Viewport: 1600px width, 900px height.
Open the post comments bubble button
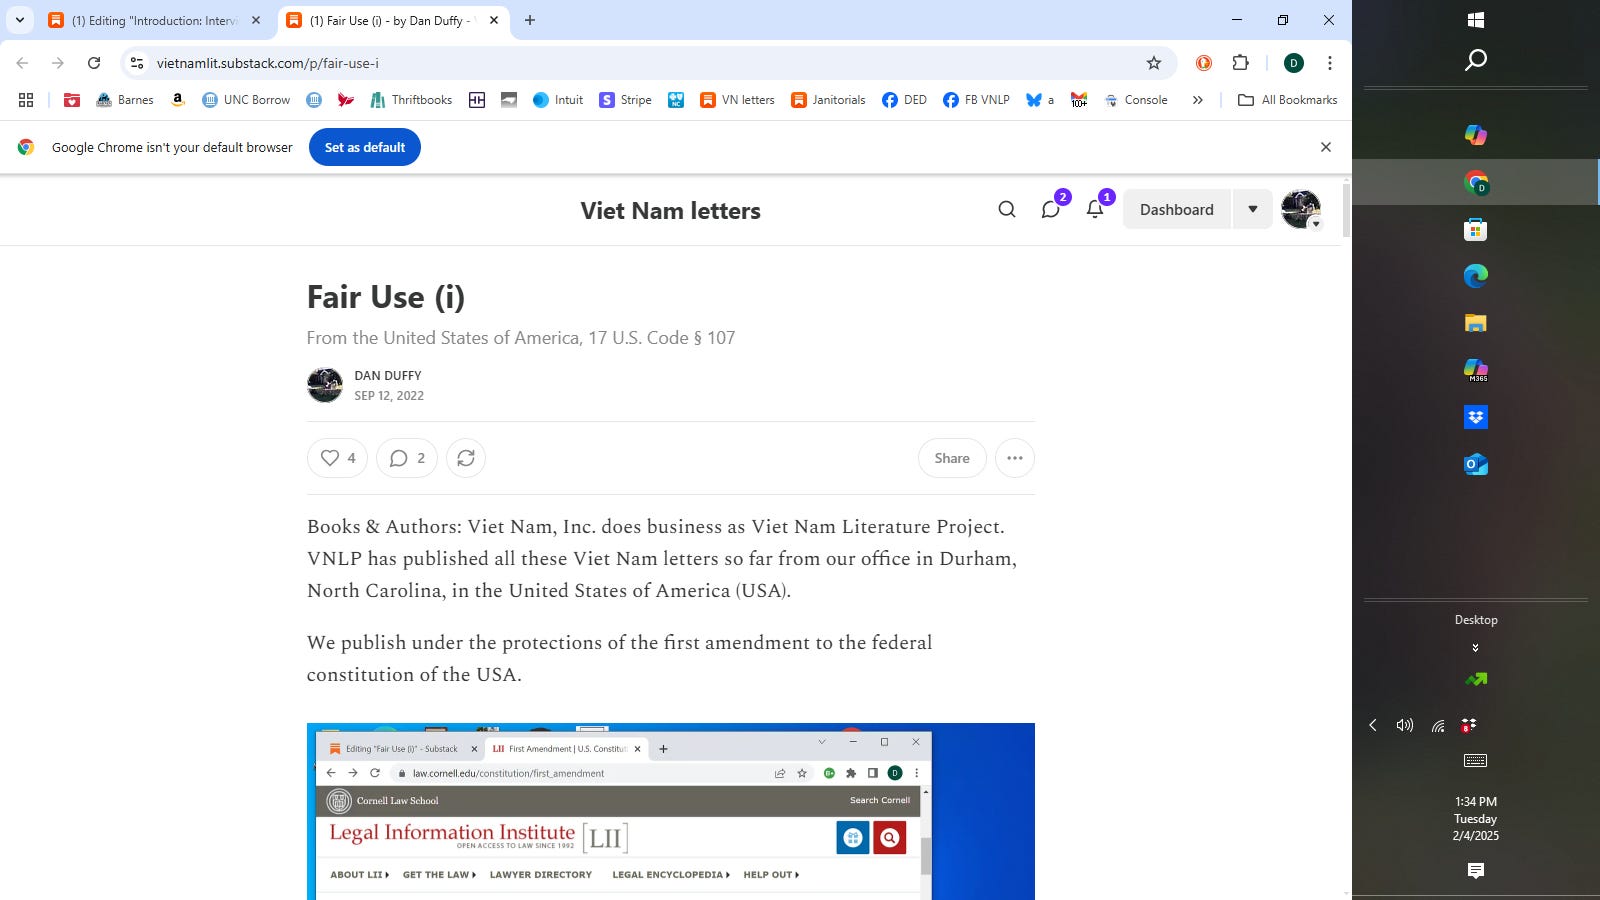tap(407, 458)
